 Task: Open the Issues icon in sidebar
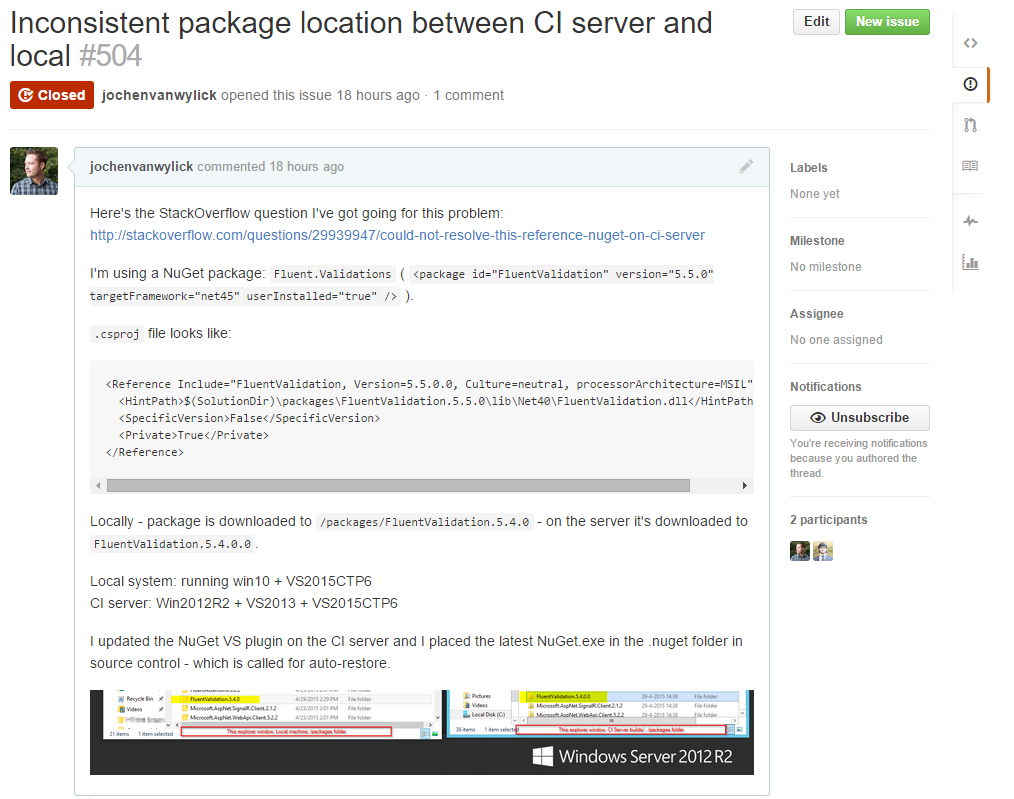pyautogui.click(x=970, y=84)
